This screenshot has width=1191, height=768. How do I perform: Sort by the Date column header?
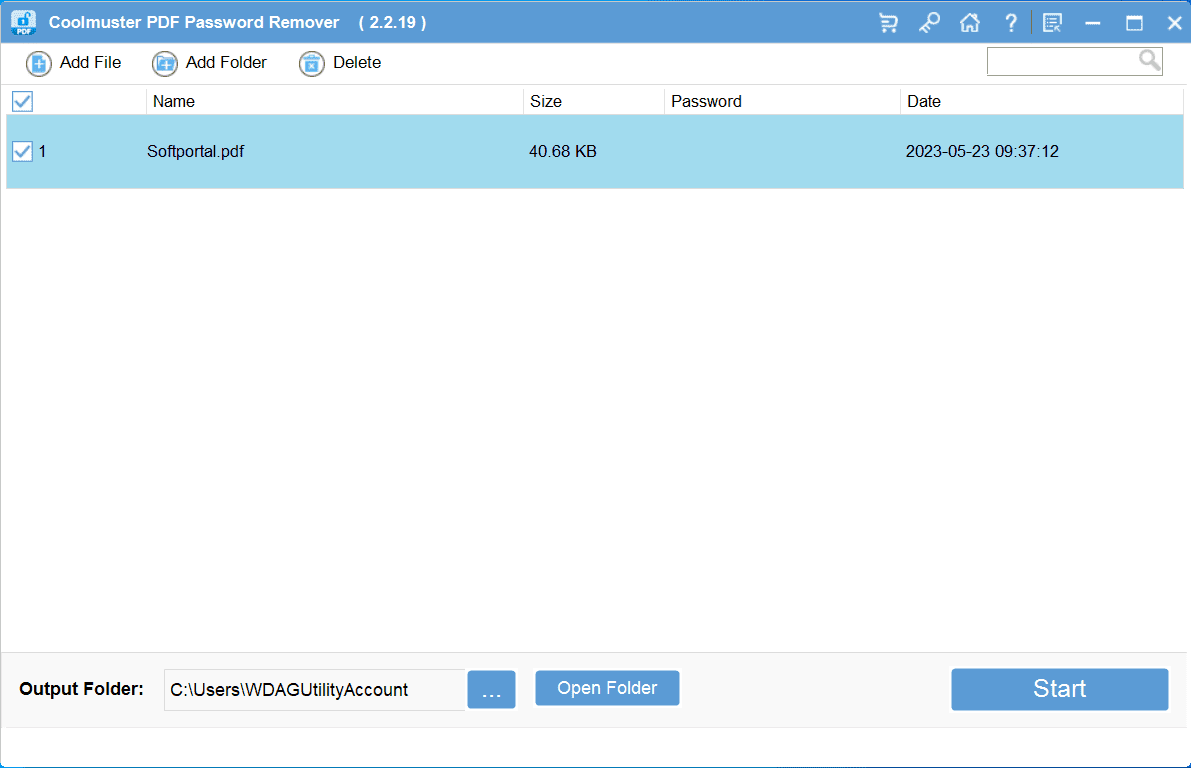[1041, 101]
